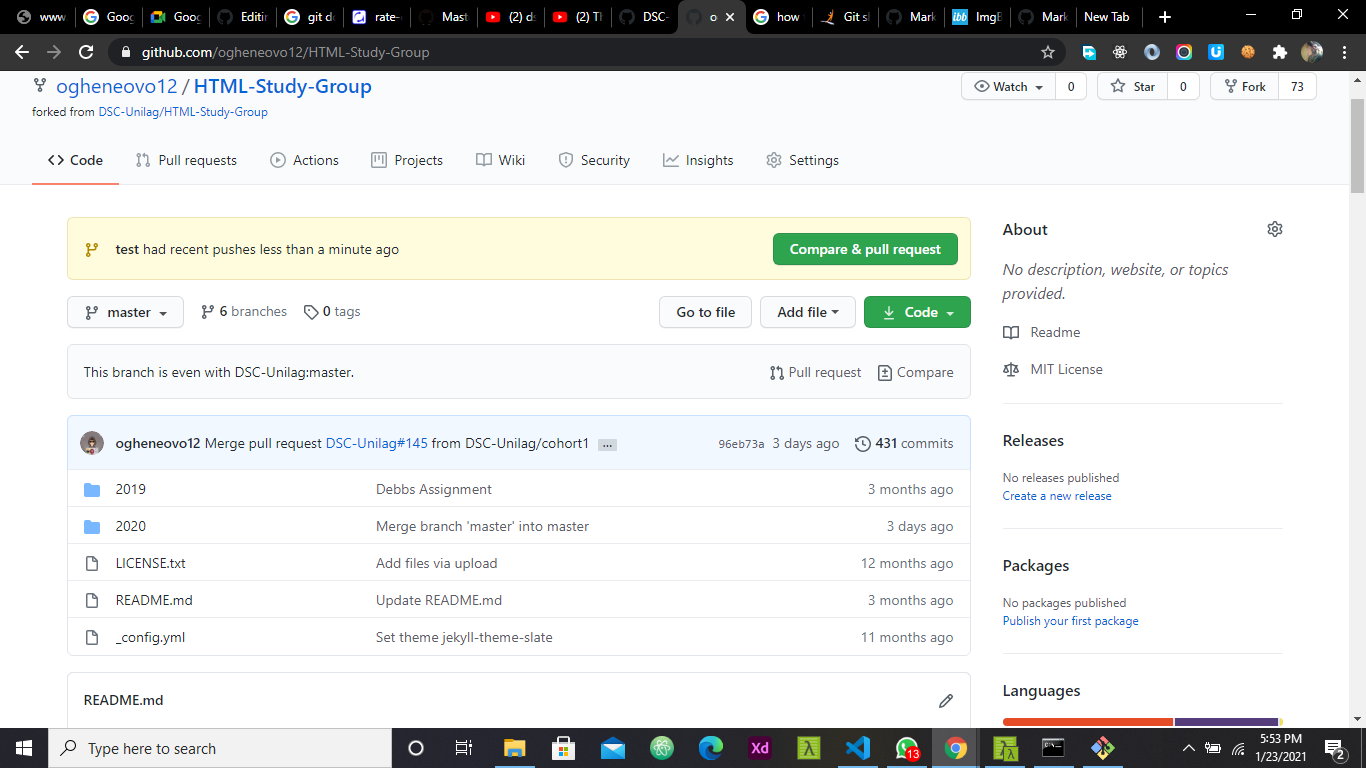Click the browser address bar URL

tap(285, 52)
